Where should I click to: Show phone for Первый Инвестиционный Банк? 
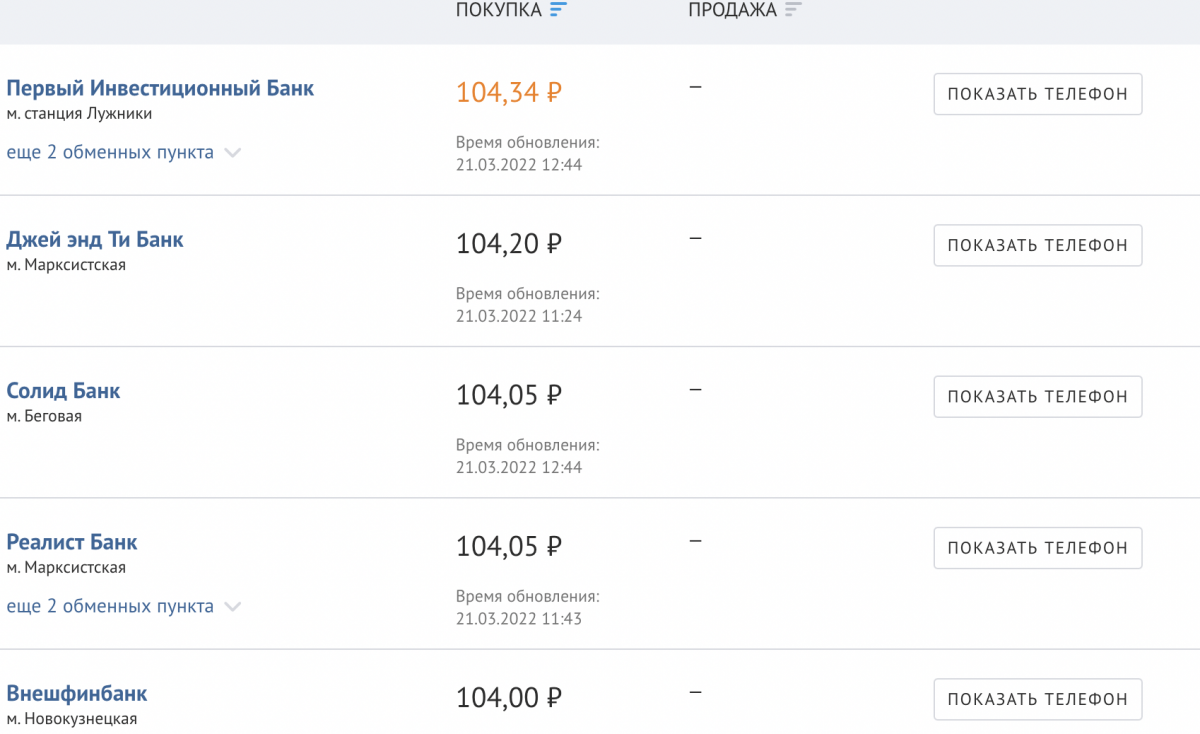point(1038,94)
